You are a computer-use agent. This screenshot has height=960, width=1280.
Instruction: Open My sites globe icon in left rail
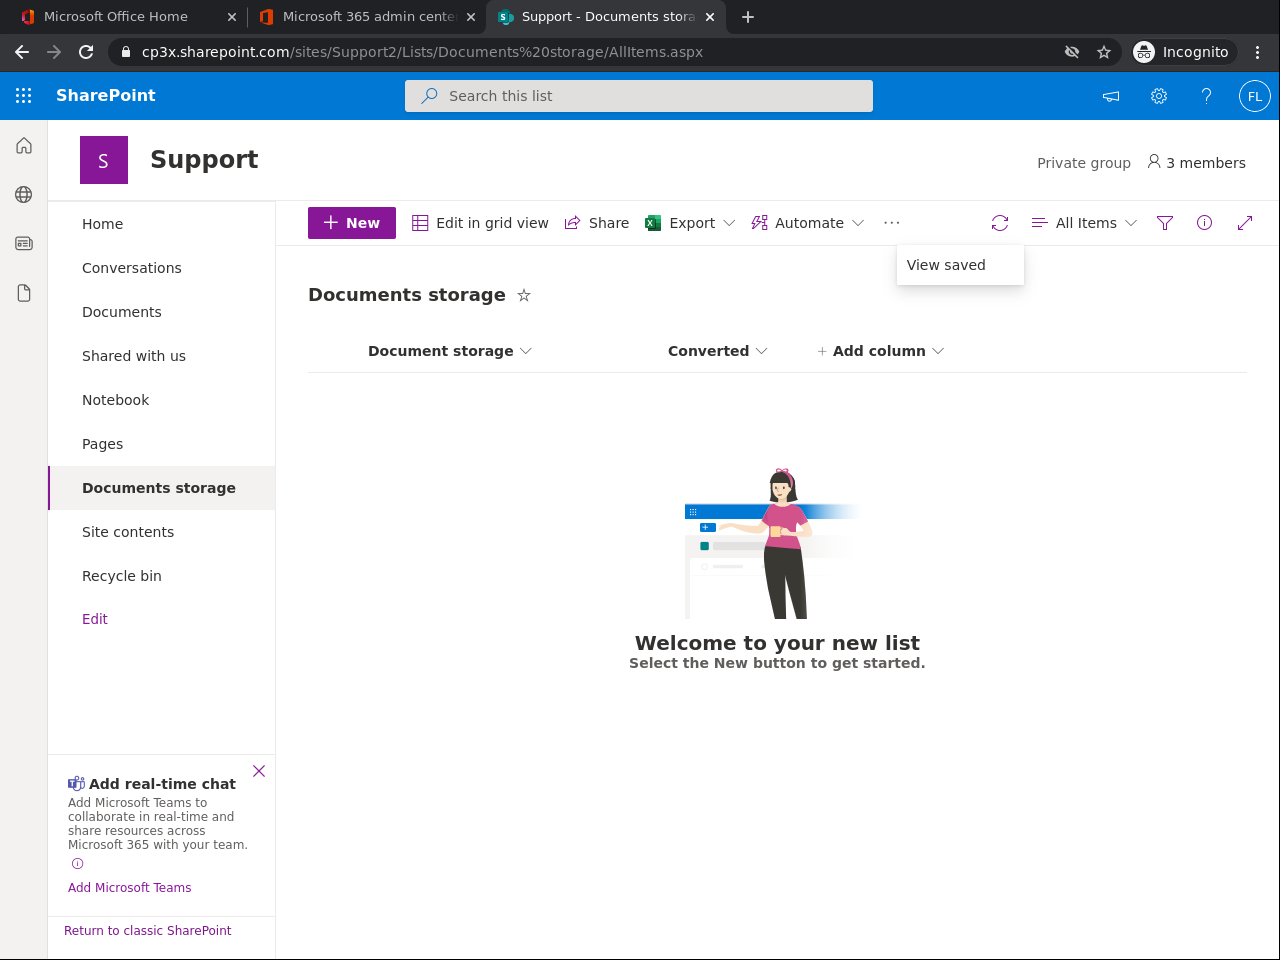click(24, 194)
